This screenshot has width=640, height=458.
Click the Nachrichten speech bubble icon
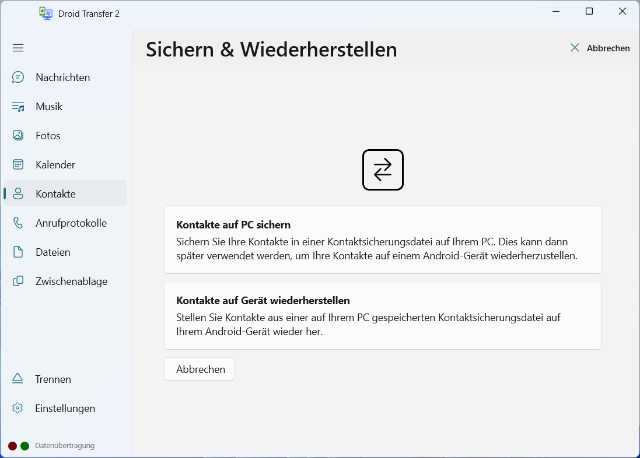[18, 77]
